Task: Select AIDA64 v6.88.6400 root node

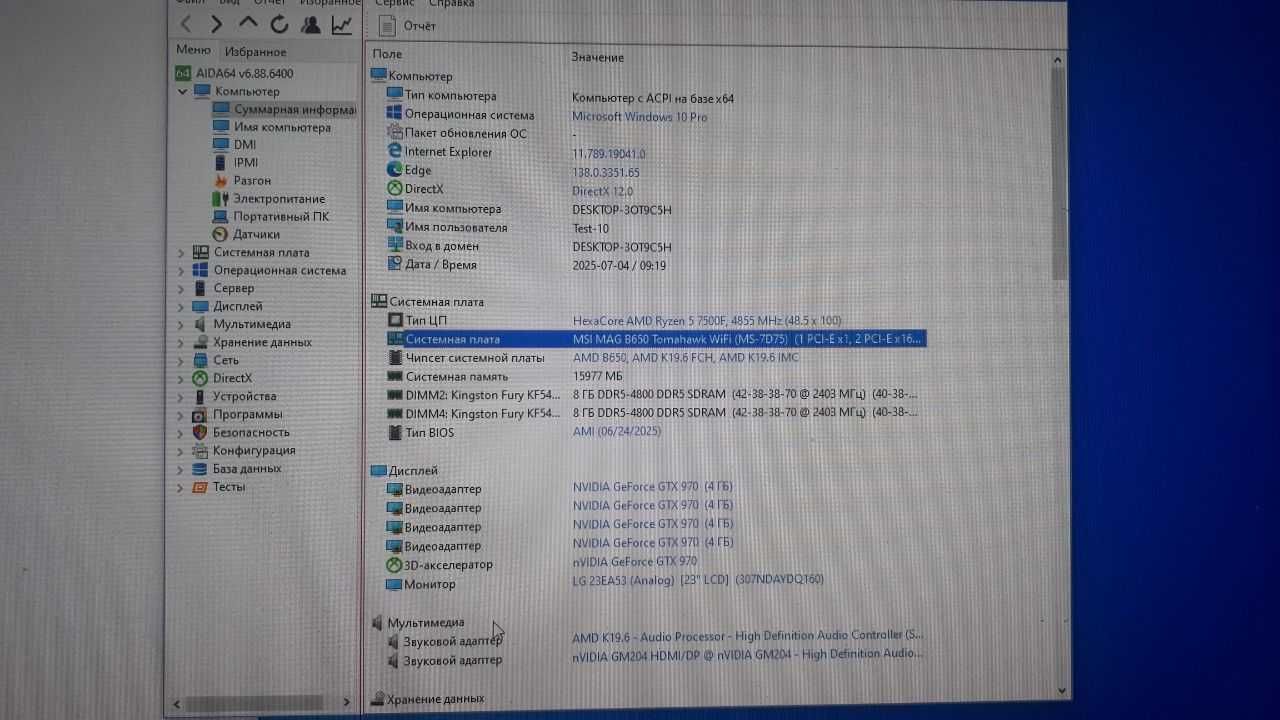Action: point(235,73)
